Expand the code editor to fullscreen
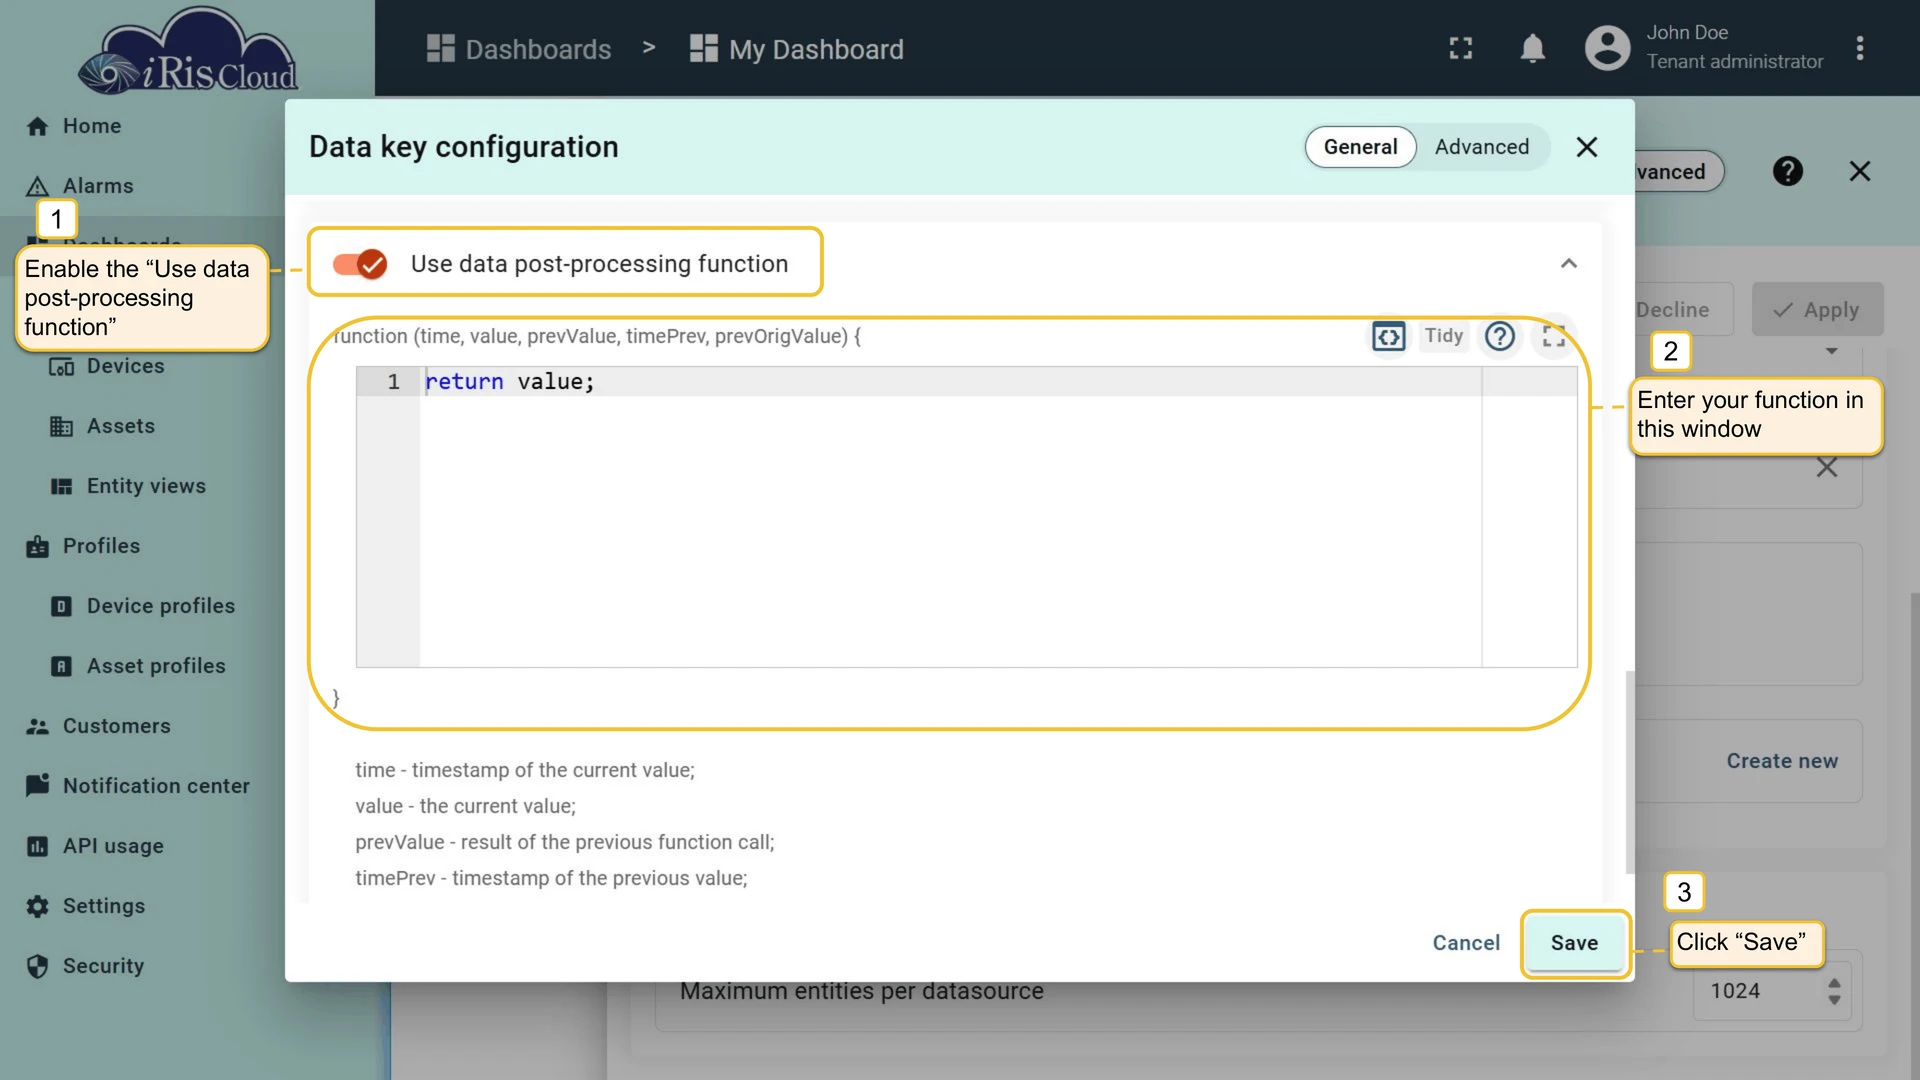This screenshot has width=1920, height=1080. 1553,336
